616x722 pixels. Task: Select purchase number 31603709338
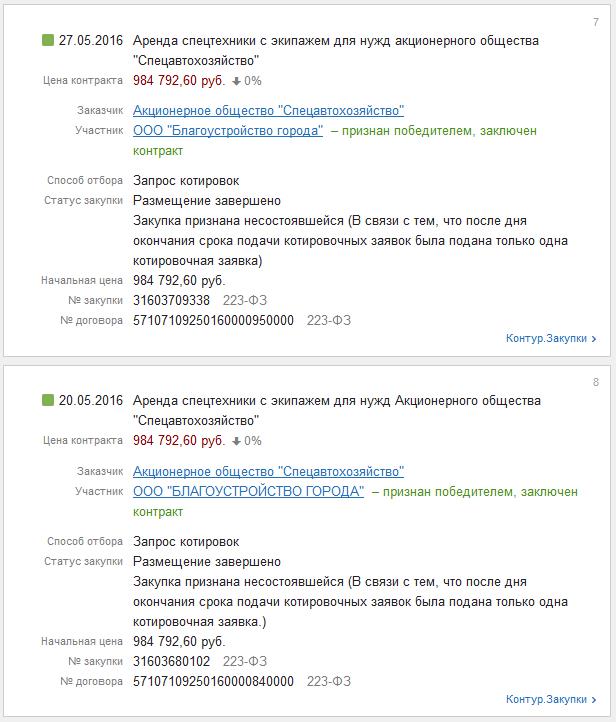coord(172,301)
